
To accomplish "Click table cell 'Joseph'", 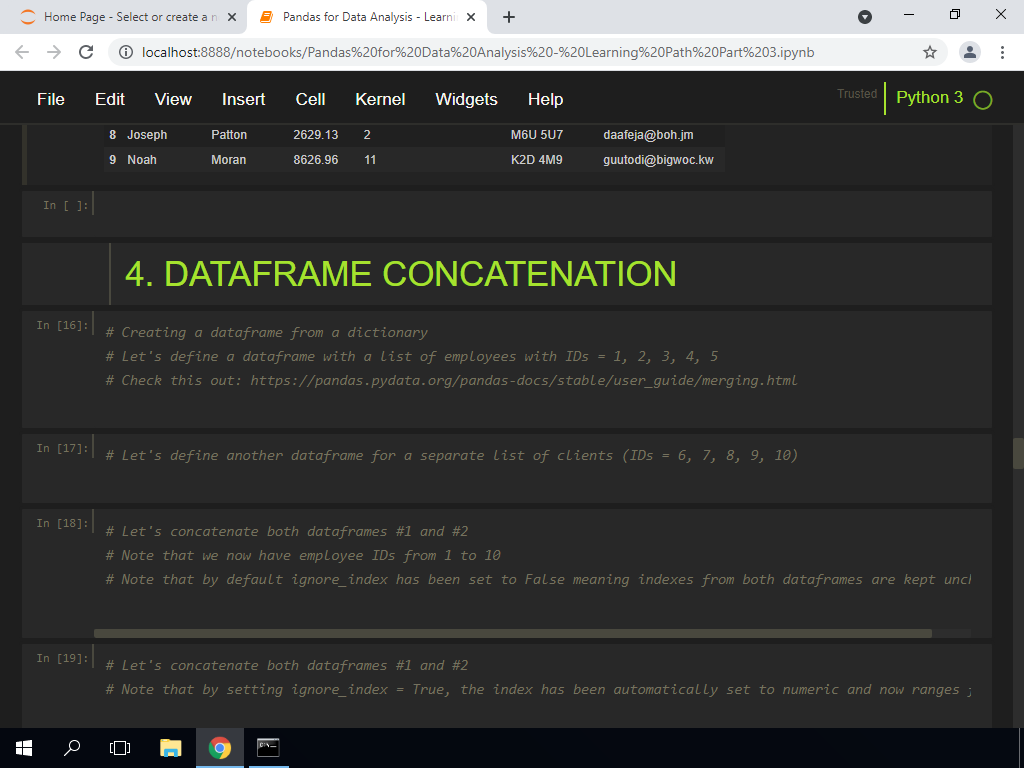I will (x=147, y=135).
